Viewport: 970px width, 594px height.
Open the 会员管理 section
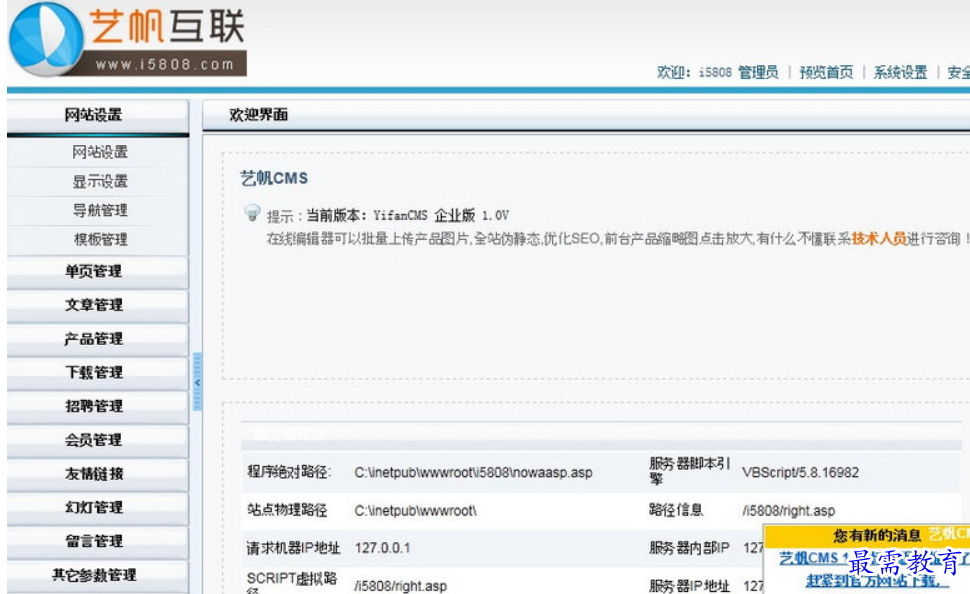[x=94, y=440]
